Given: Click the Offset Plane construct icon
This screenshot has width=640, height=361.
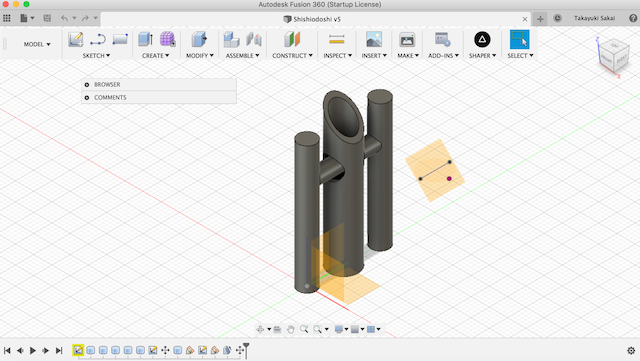Looking at the screenshot, I should point(292,40).
